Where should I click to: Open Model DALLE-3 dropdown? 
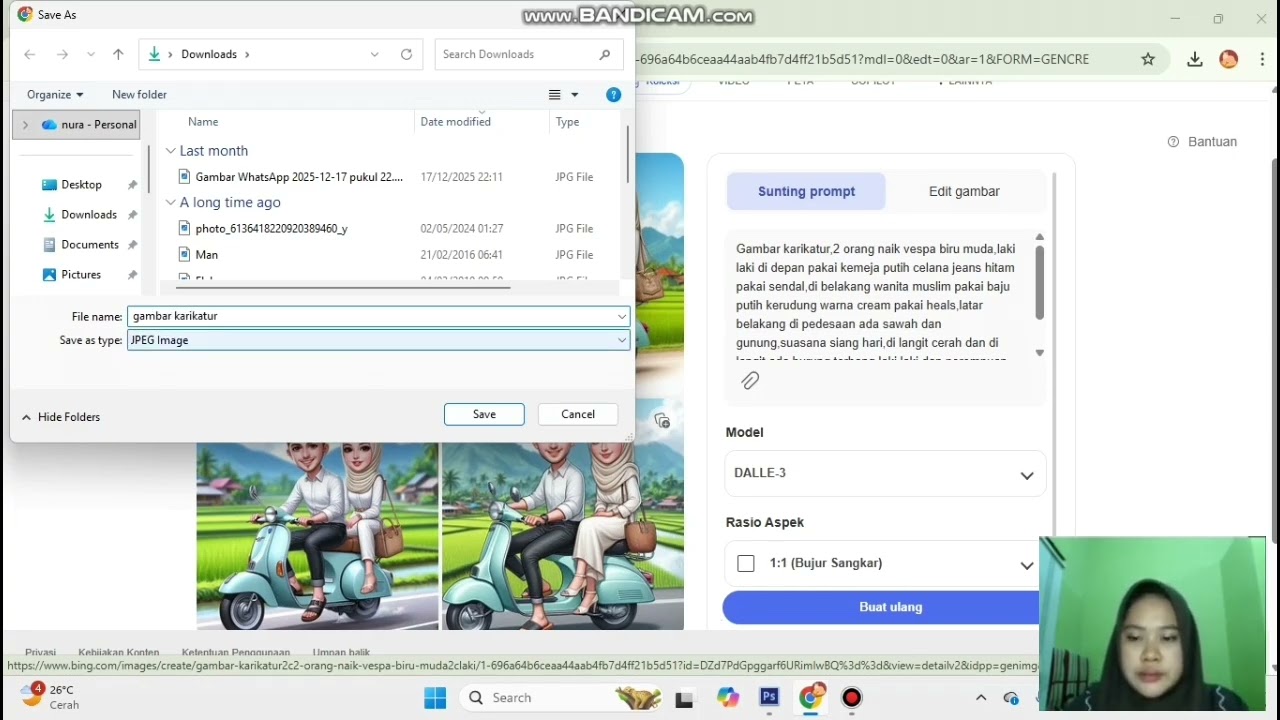click(885, 473)
